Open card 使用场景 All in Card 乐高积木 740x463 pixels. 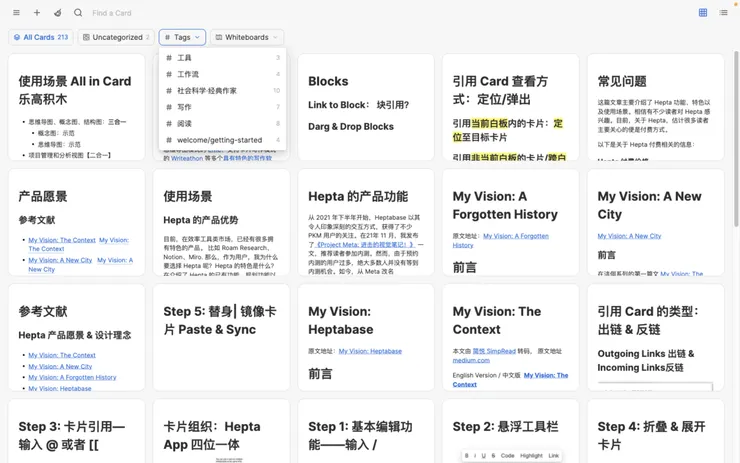point(76,107)
